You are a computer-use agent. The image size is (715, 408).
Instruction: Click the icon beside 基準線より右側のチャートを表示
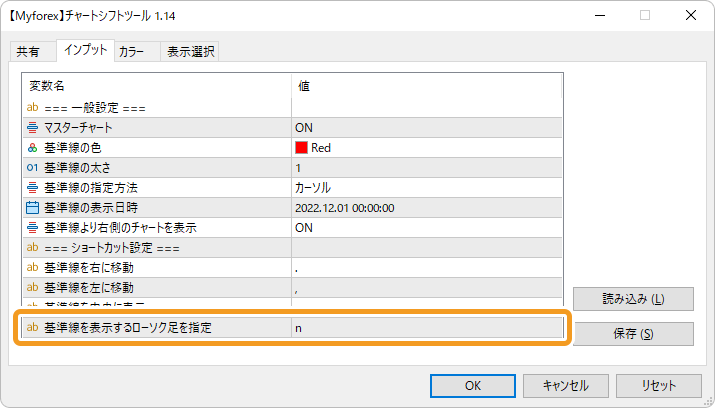[x=32, y=227]
